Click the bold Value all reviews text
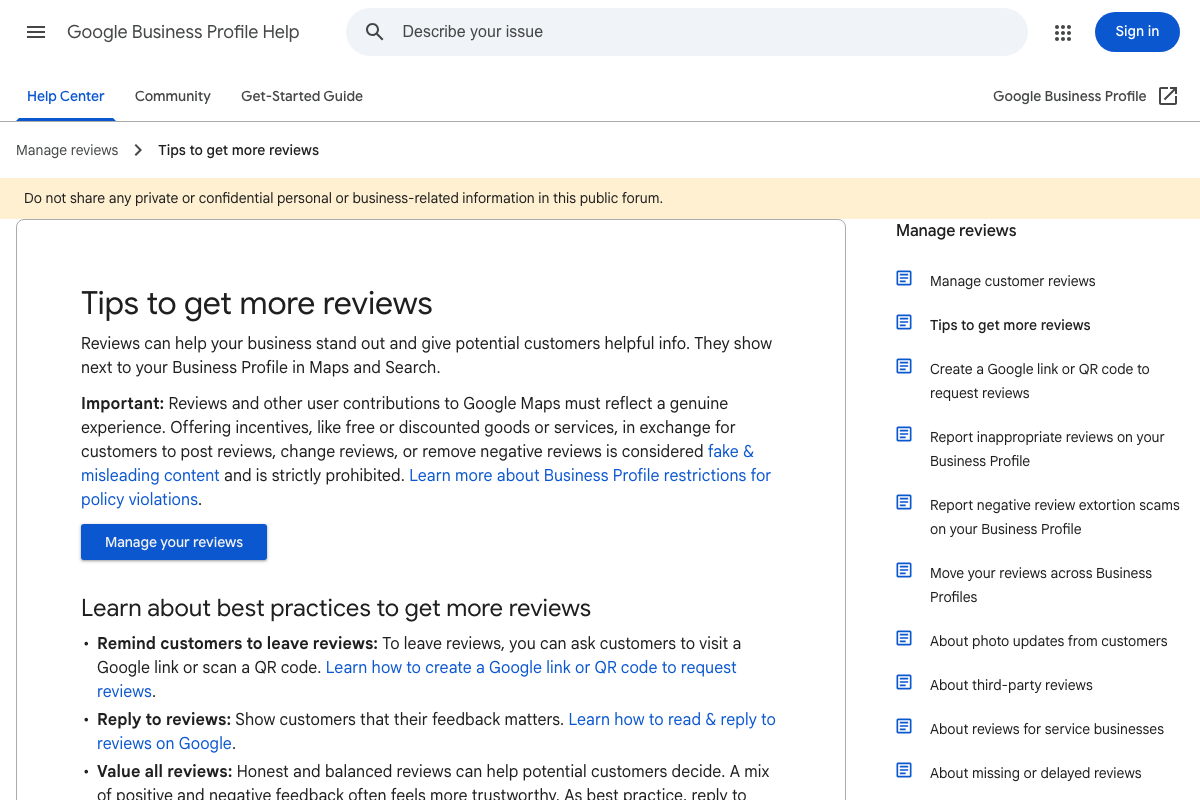The height and width of the screenshot is (800, 1200). [165, 771]
